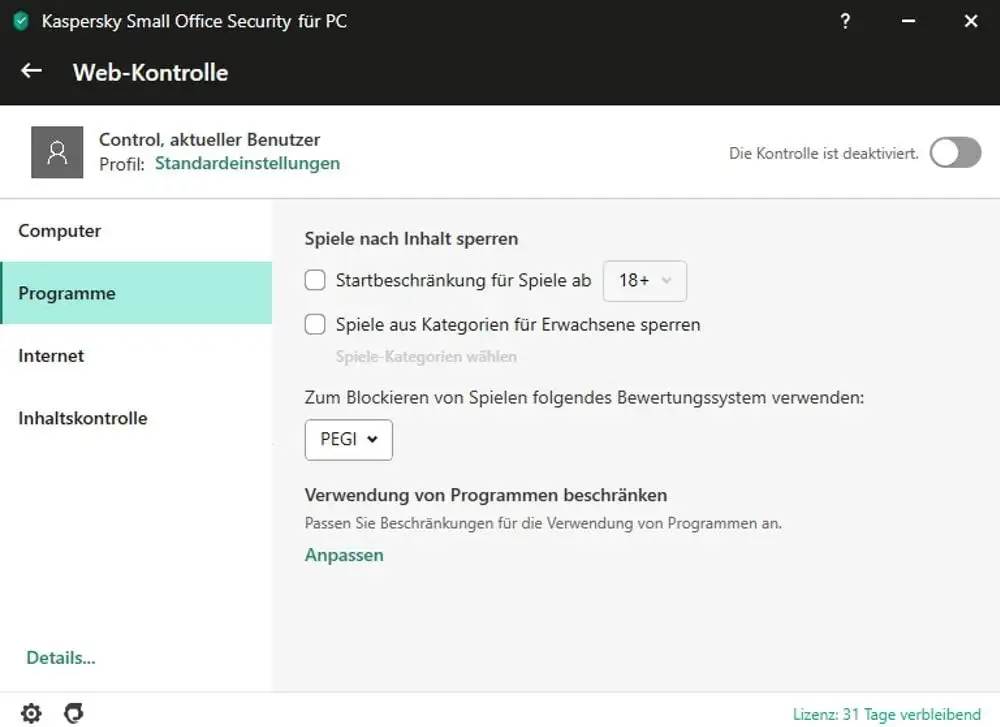
Task: Open the 18+ age rating dropdown
Action: pos(645,281)
